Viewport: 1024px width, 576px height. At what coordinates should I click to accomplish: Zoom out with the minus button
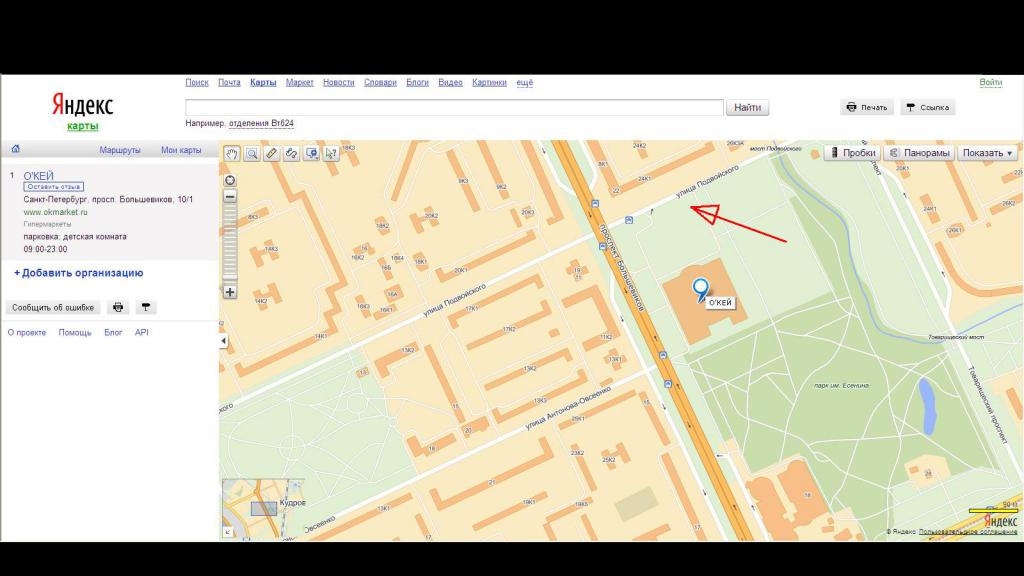(x=230, y=197)
